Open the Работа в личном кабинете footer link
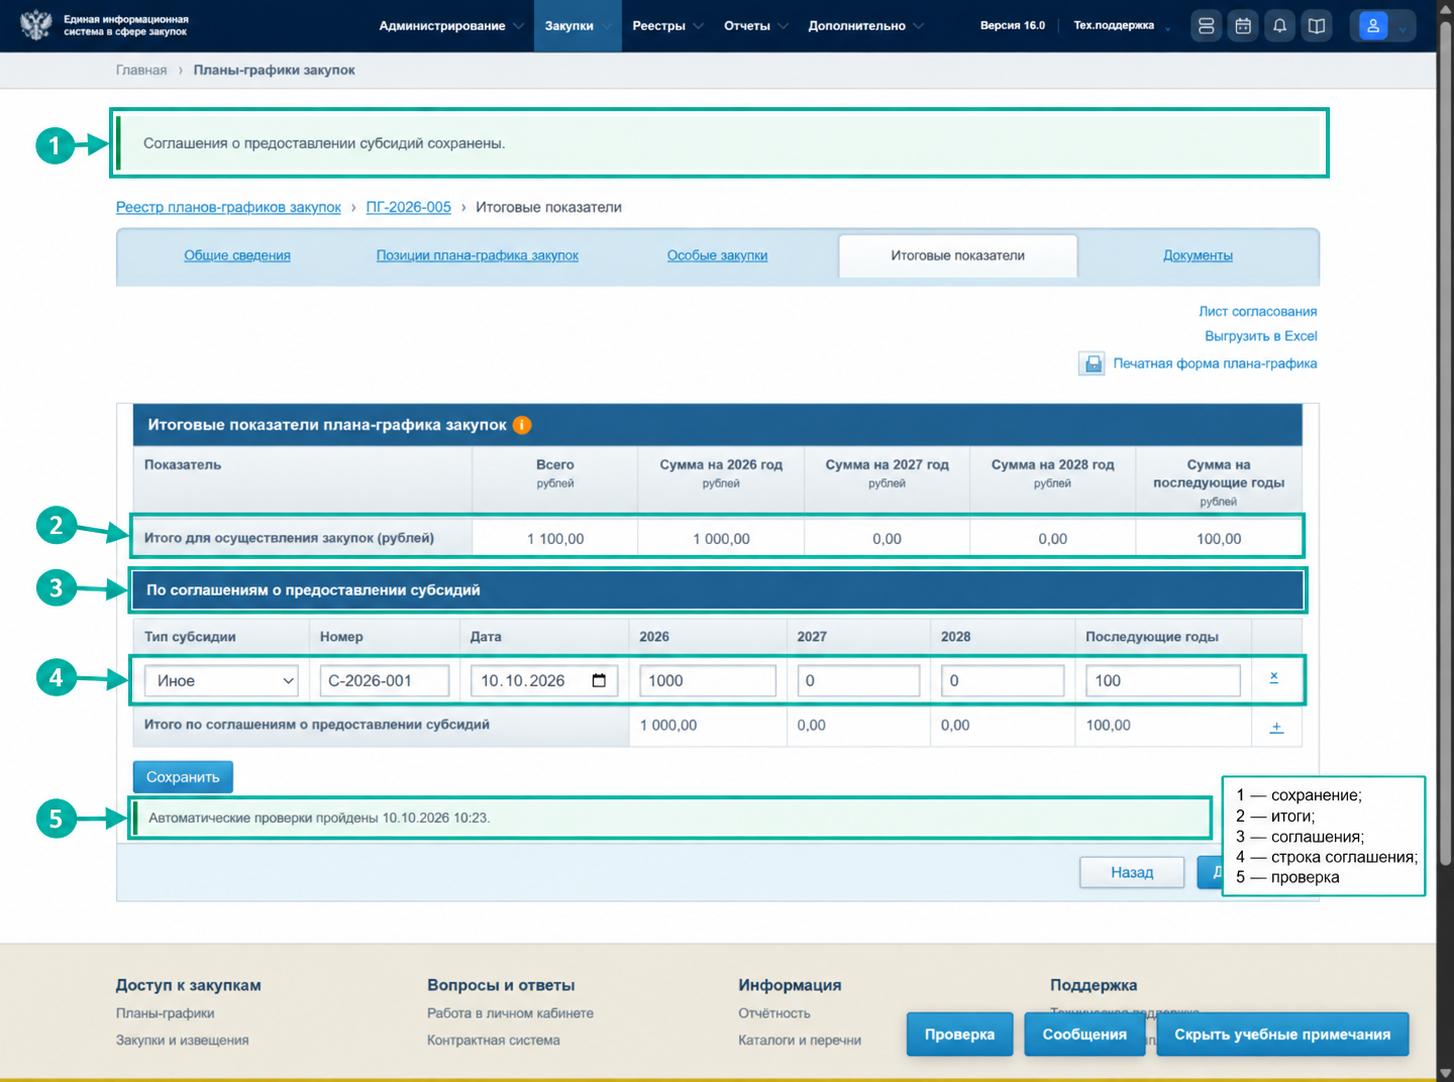 [510, 1013]
